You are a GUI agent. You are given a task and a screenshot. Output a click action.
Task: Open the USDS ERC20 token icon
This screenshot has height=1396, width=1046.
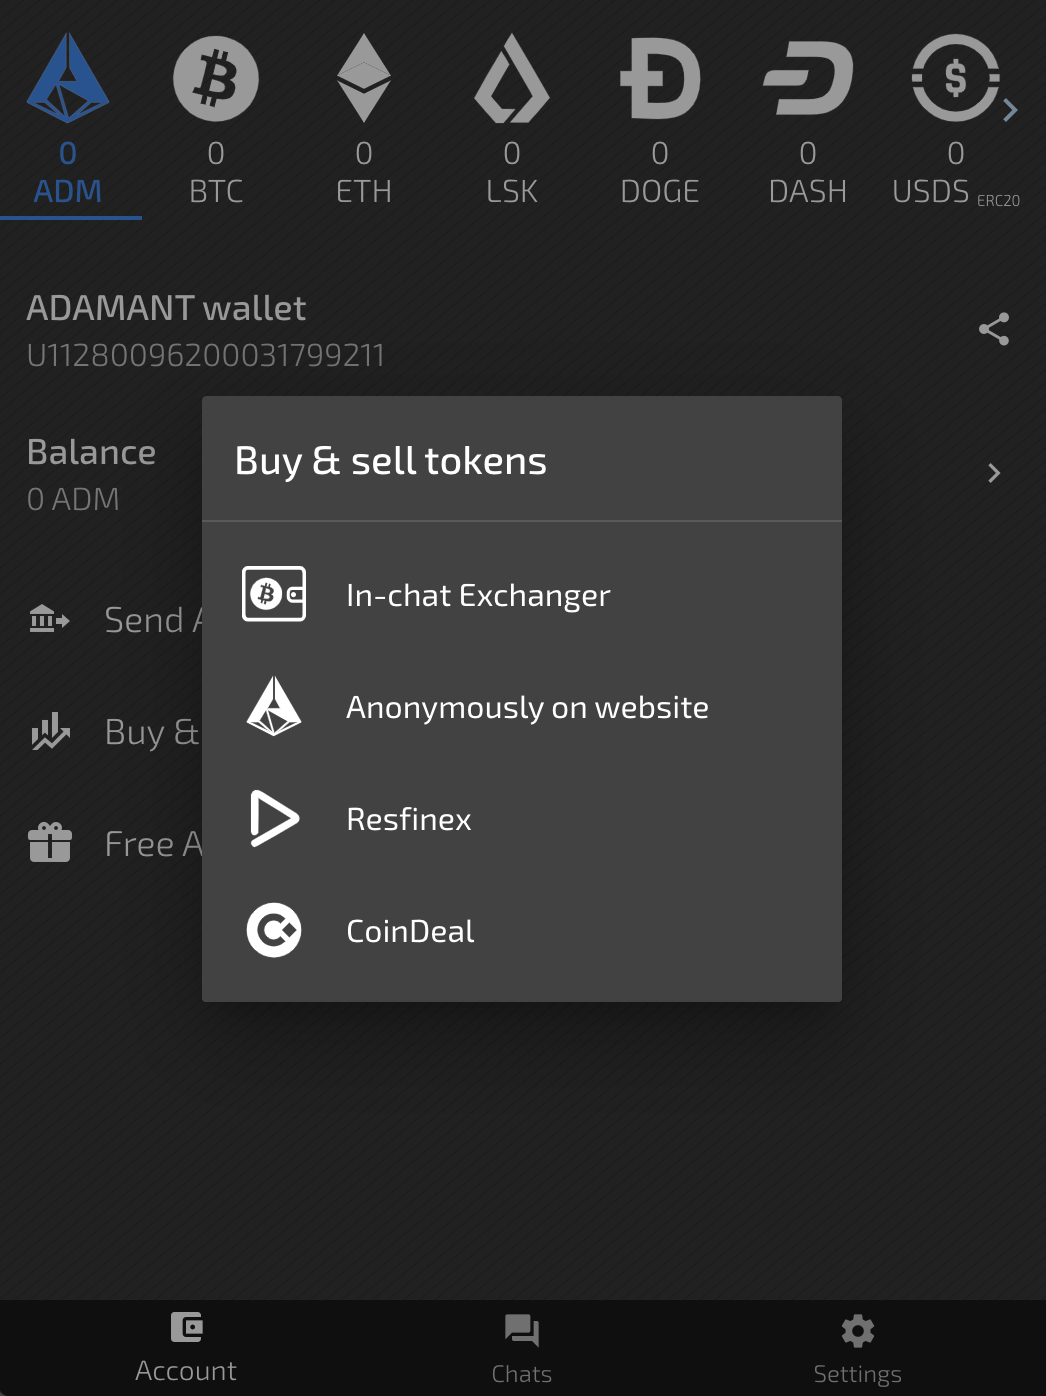[955, 79]
